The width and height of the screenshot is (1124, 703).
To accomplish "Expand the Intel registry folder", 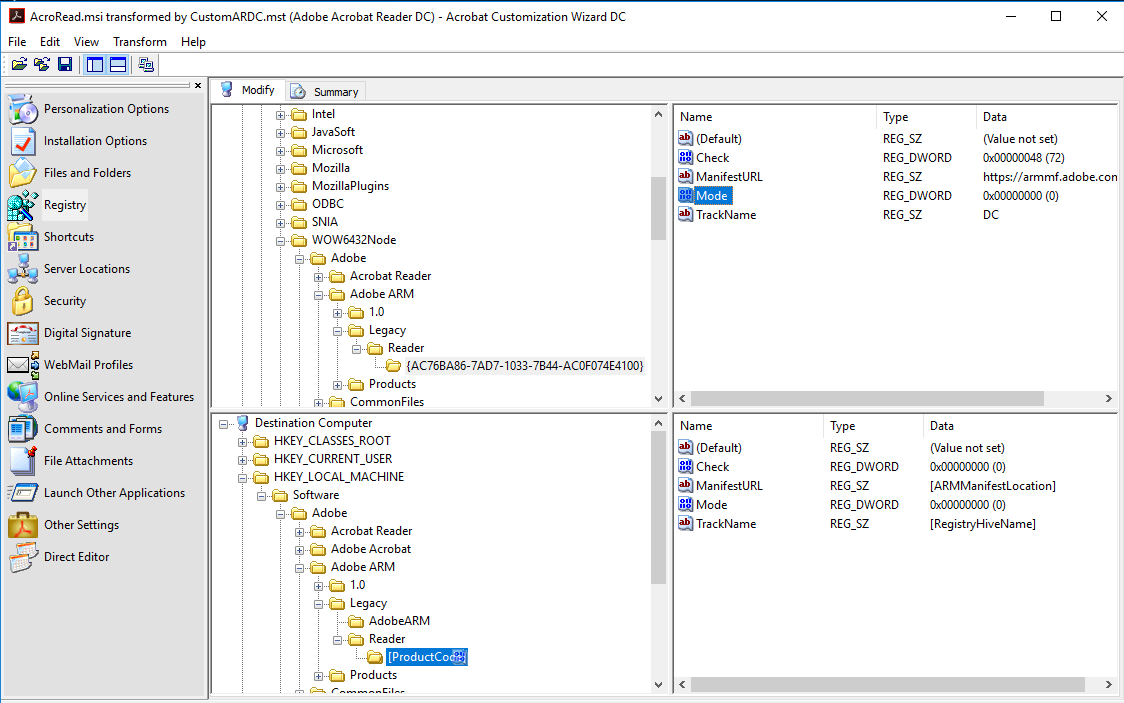I will tap(281, 114).
